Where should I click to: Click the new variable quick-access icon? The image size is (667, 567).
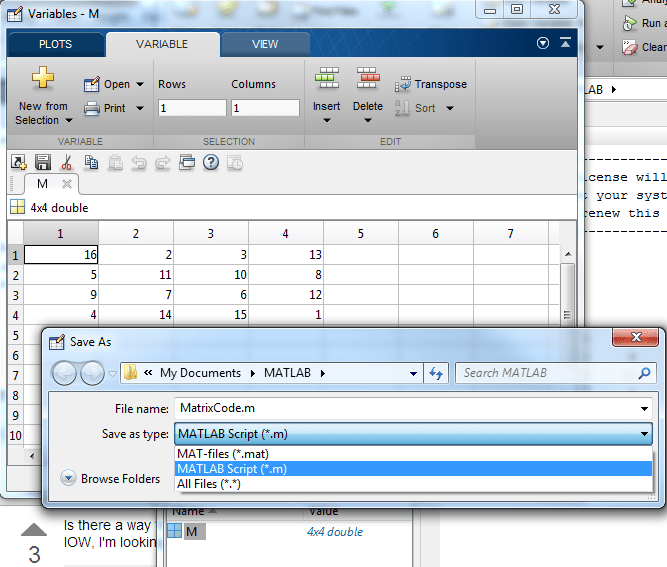click(x=18, y=162)
